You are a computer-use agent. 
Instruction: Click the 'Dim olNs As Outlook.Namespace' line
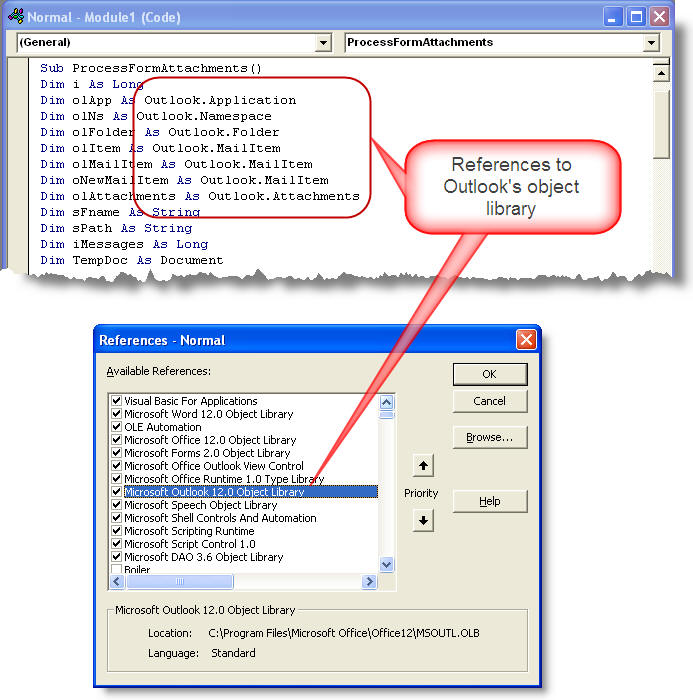(x=156, y=116)
